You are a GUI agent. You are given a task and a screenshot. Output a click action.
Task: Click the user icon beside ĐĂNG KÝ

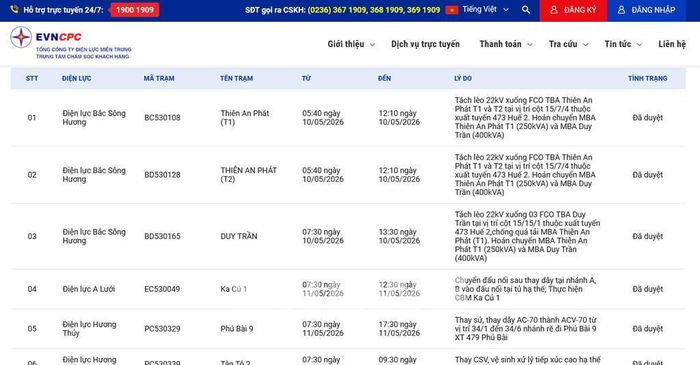554,10
